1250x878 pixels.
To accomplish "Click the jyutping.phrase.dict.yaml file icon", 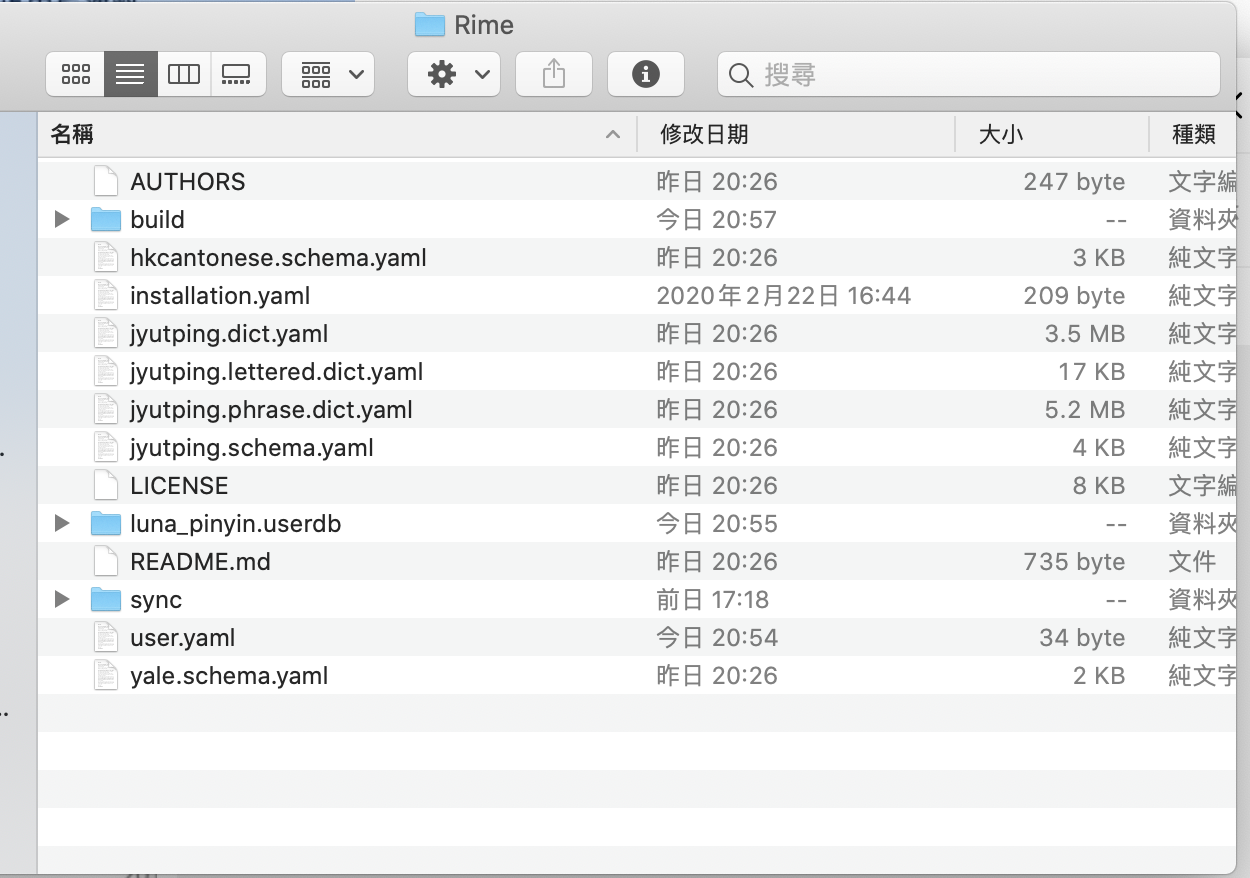I will tap(106, 409).
